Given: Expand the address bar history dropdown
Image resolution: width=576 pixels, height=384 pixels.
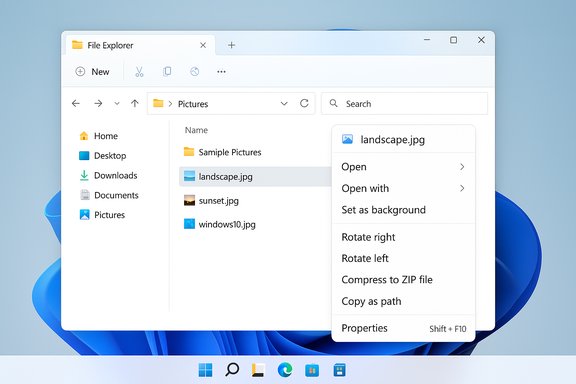Looking at the screenshot, I should pos(284,104).
